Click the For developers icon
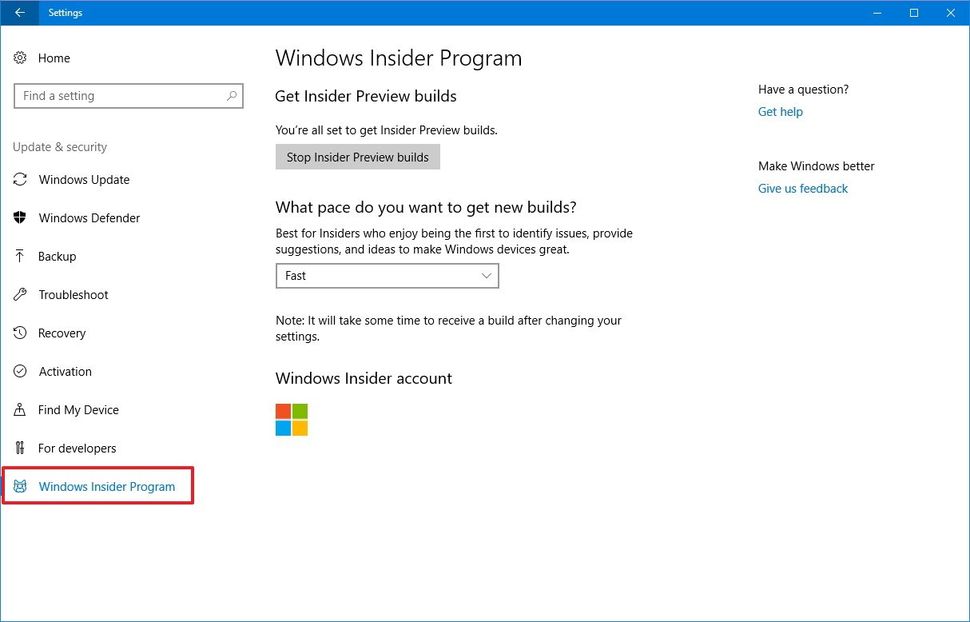970x622 pixels. click(21, 448)
